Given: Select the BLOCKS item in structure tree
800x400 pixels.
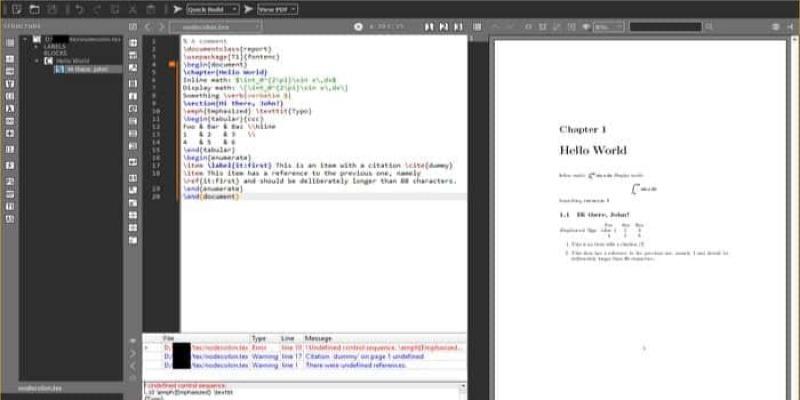Looking at the screenshot, I should [x=55, y=53].
